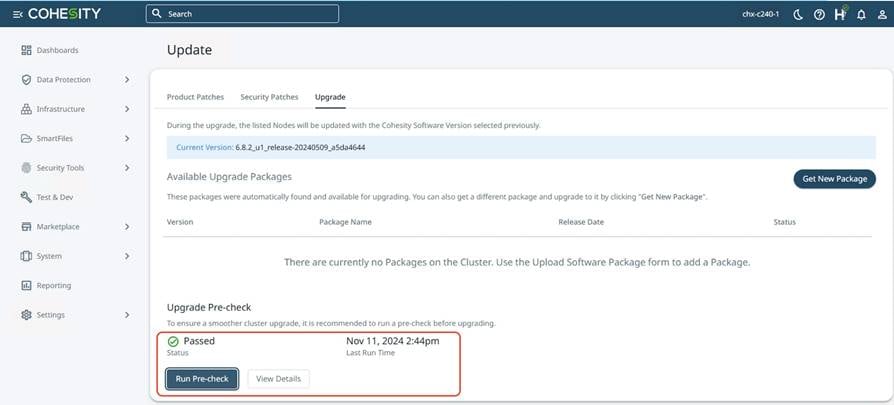894x405 pixels.
Task: Click Upgrade Pre-check heading
Action: [x=209, y=307]
